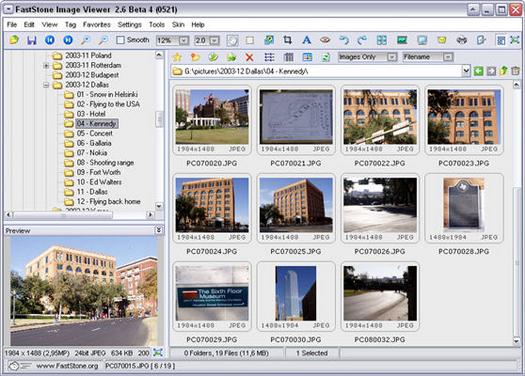Open the Settings menu
Screen dimensions: 525x376
click(x=130, y=25)
